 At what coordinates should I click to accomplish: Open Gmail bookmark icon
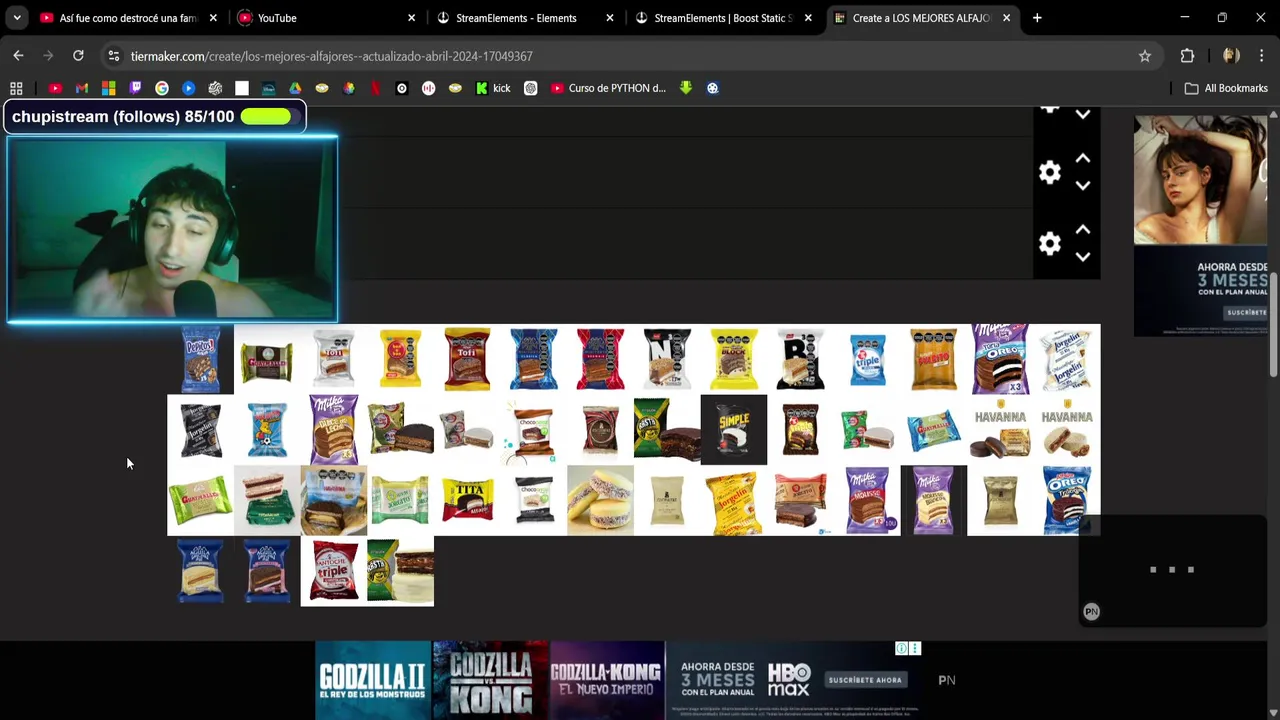pyautogui.click(x=82, y=88)
